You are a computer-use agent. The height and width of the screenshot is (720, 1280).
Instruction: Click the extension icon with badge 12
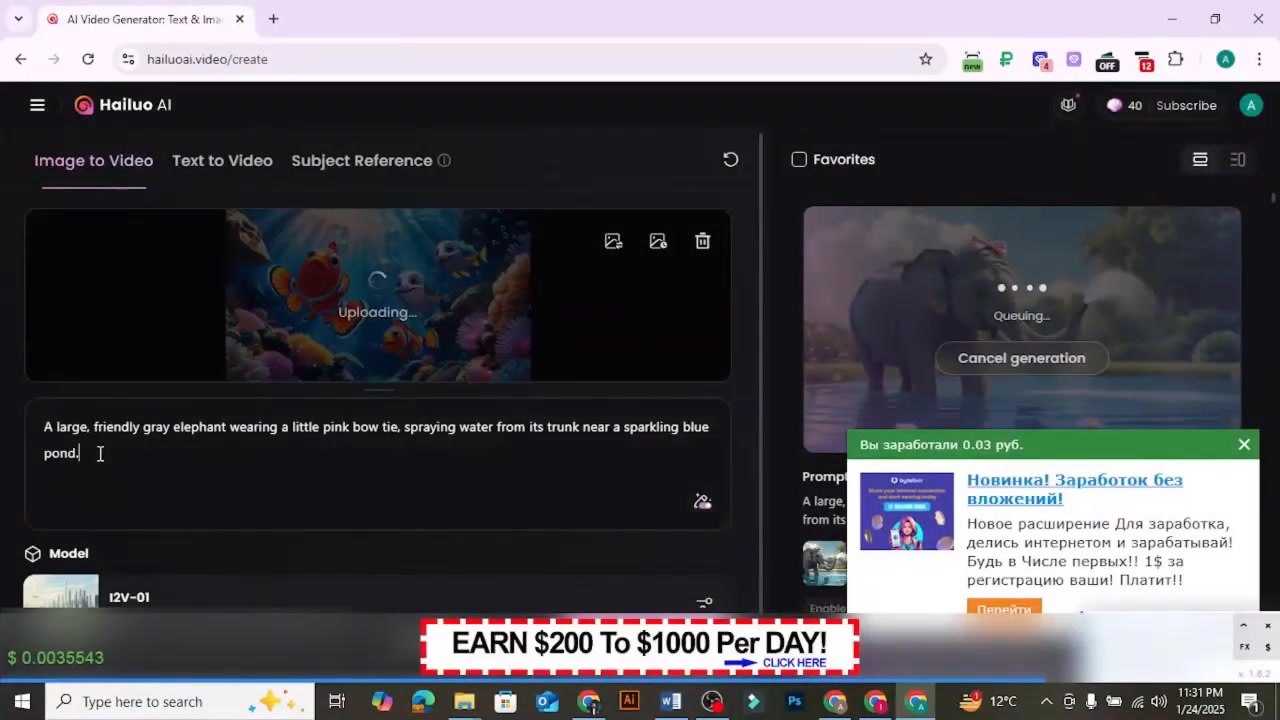[x=1144, y=61]
